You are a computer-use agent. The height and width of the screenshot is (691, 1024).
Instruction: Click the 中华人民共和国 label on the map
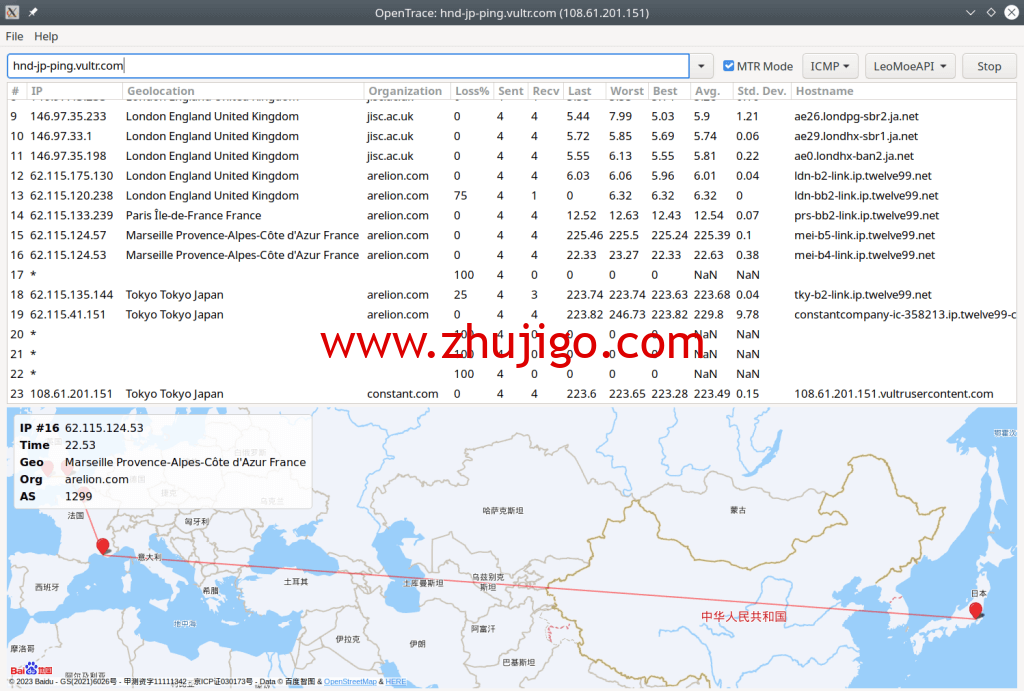(743, 616)
